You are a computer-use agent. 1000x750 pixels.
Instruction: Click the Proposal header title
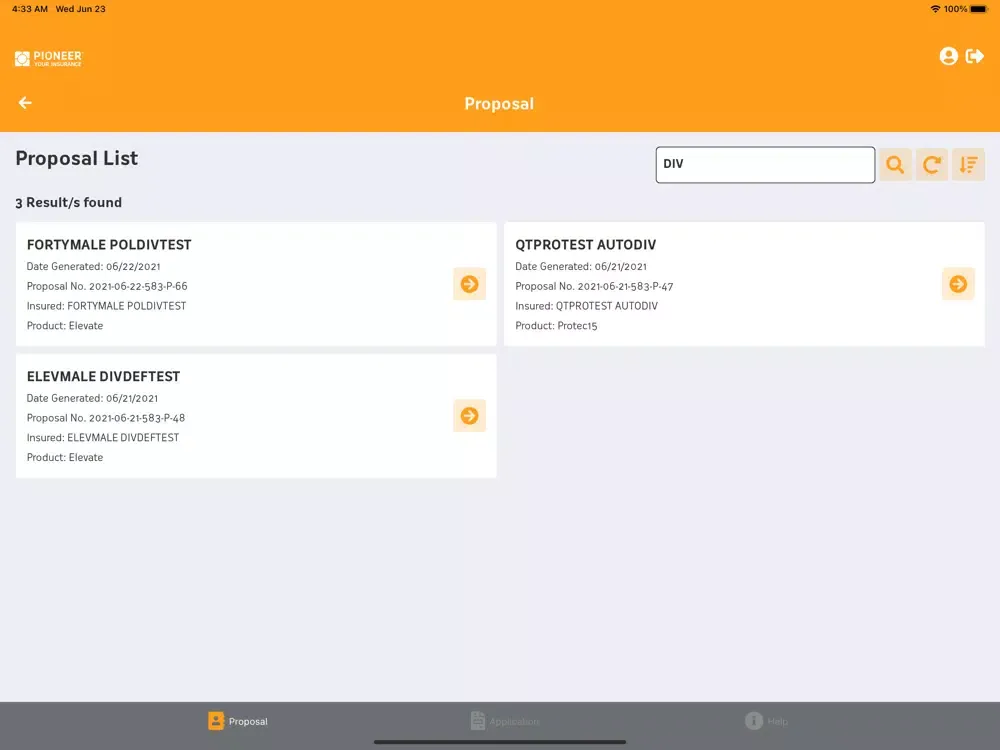coord(499,104)
